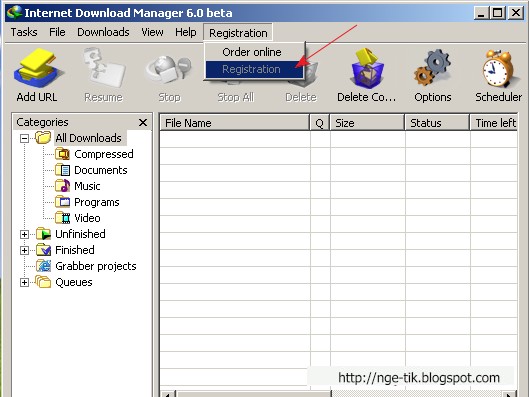
Task: Select the Finished folder icon
Action: tap(43, 250)
